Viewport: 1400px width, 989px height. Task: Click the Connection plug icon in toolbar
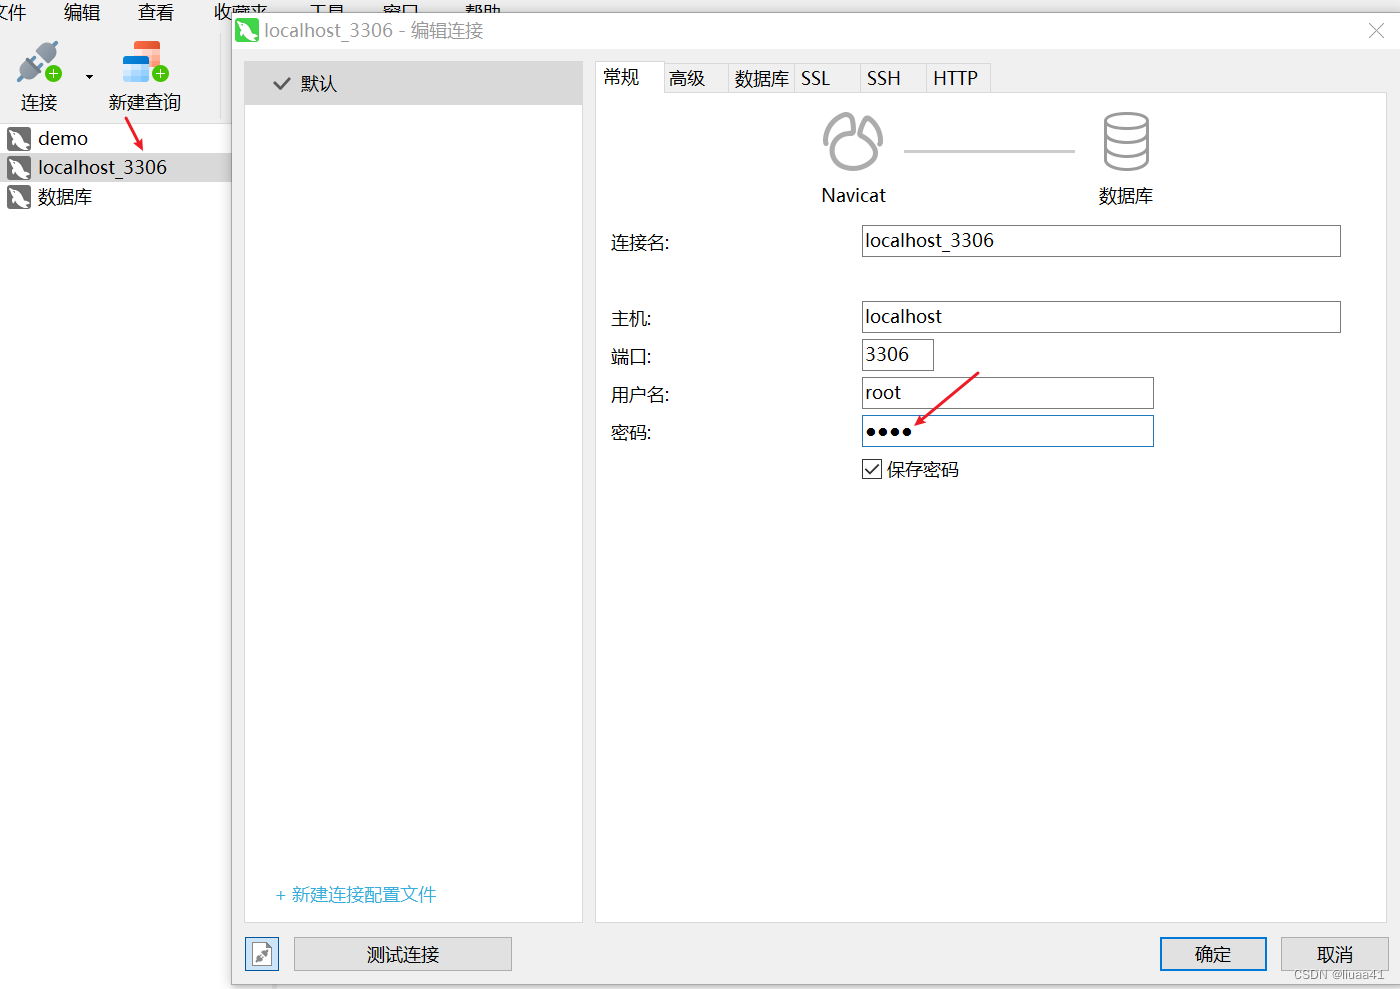pos(39,62)
